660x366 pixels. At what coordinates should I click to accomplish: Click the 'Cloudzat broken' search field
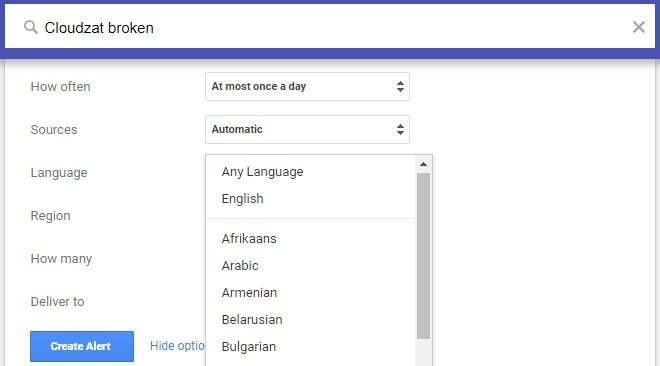330,27
